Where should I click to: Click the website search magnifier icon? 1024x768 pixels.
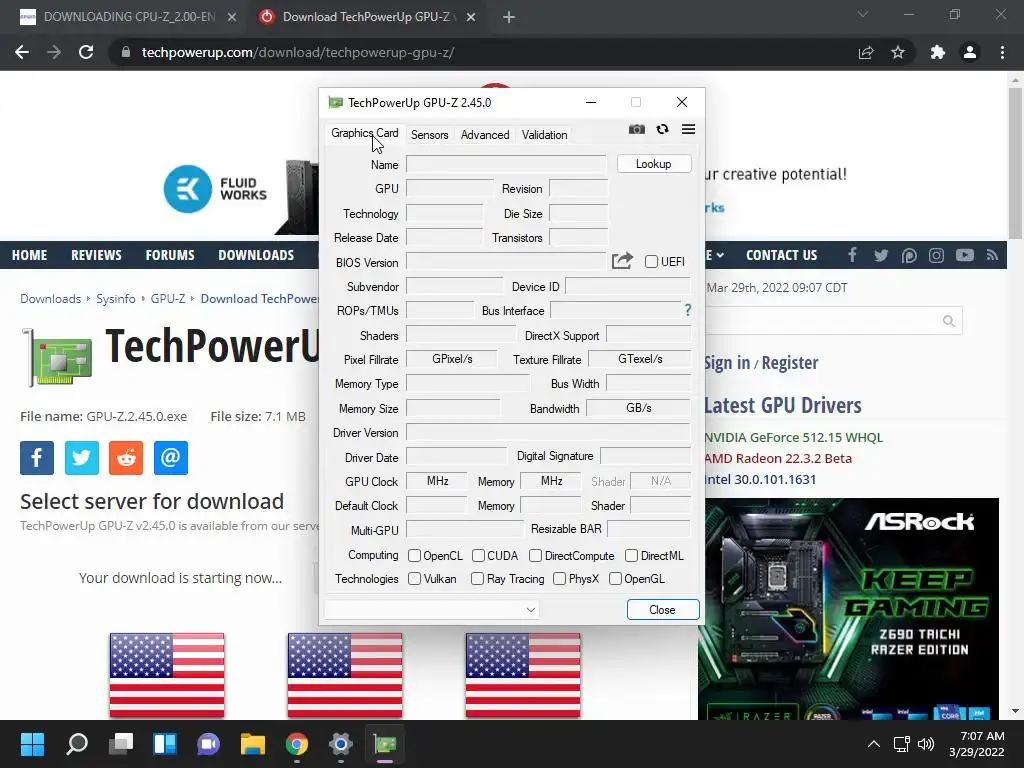[x=949, y=321]
